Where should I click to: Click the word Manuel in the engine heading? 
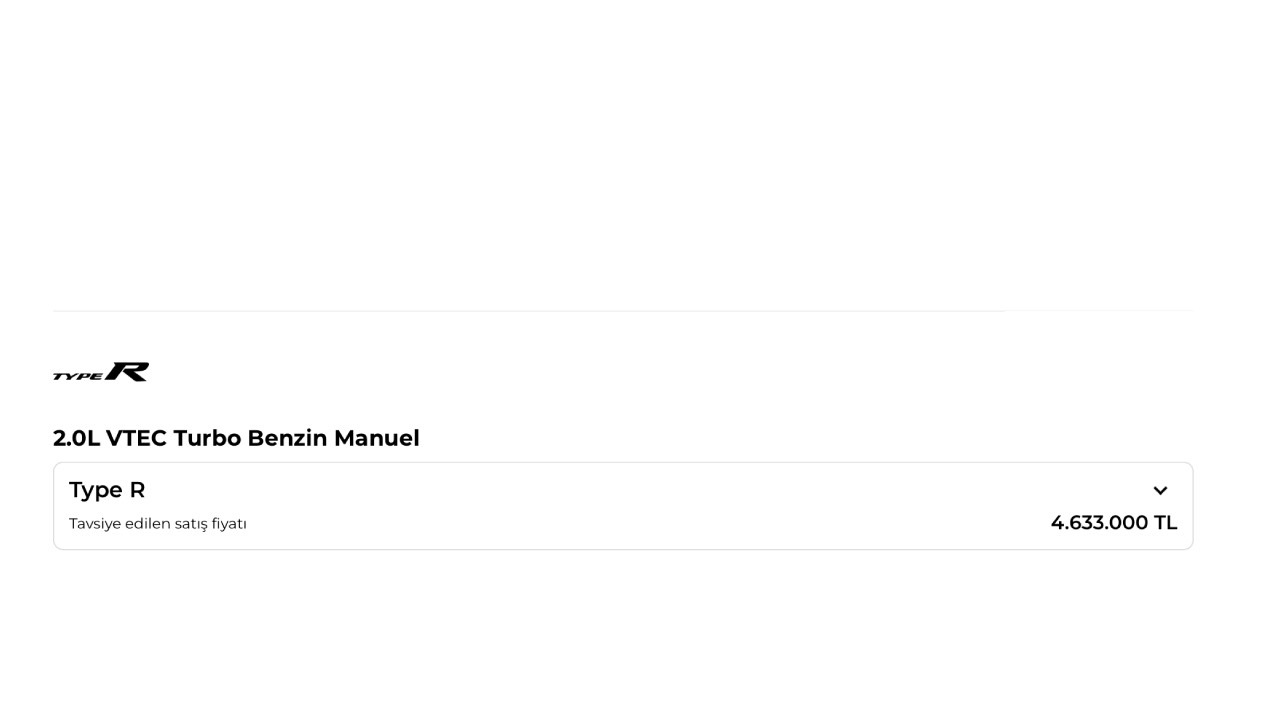point(376,438)
